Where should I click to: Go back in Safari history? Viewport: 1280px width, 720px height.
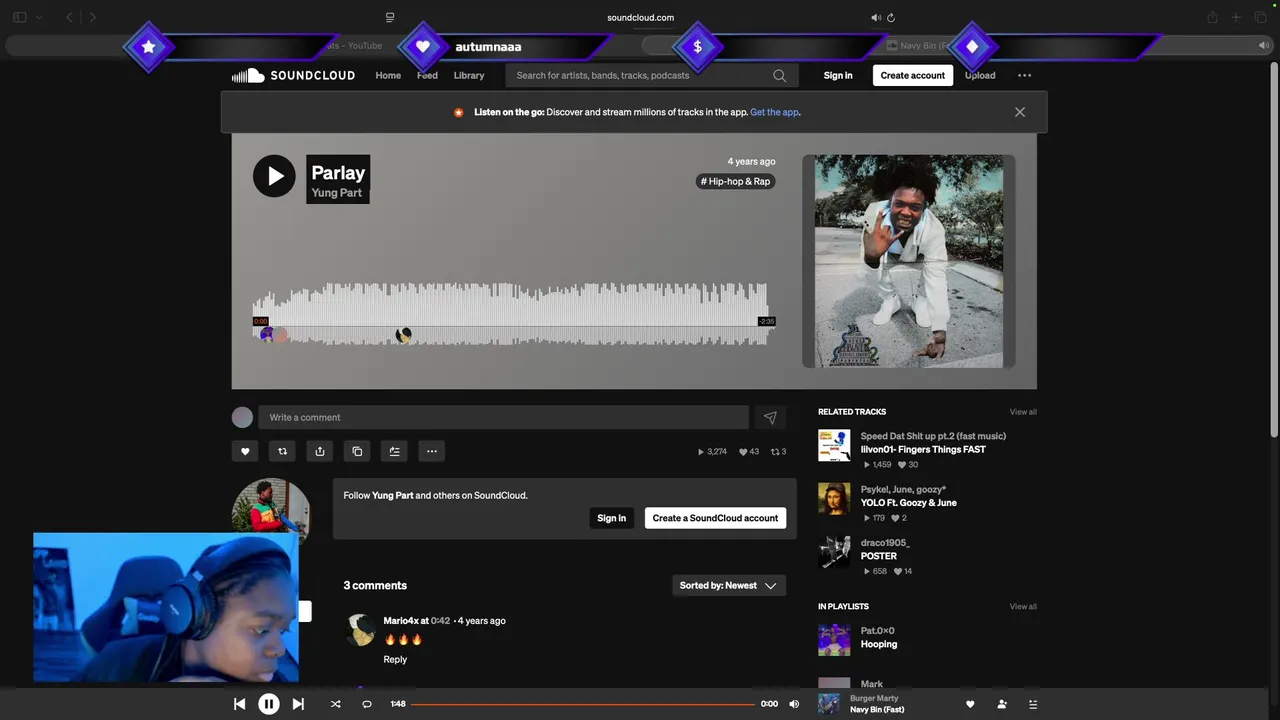tap(69, 17)
